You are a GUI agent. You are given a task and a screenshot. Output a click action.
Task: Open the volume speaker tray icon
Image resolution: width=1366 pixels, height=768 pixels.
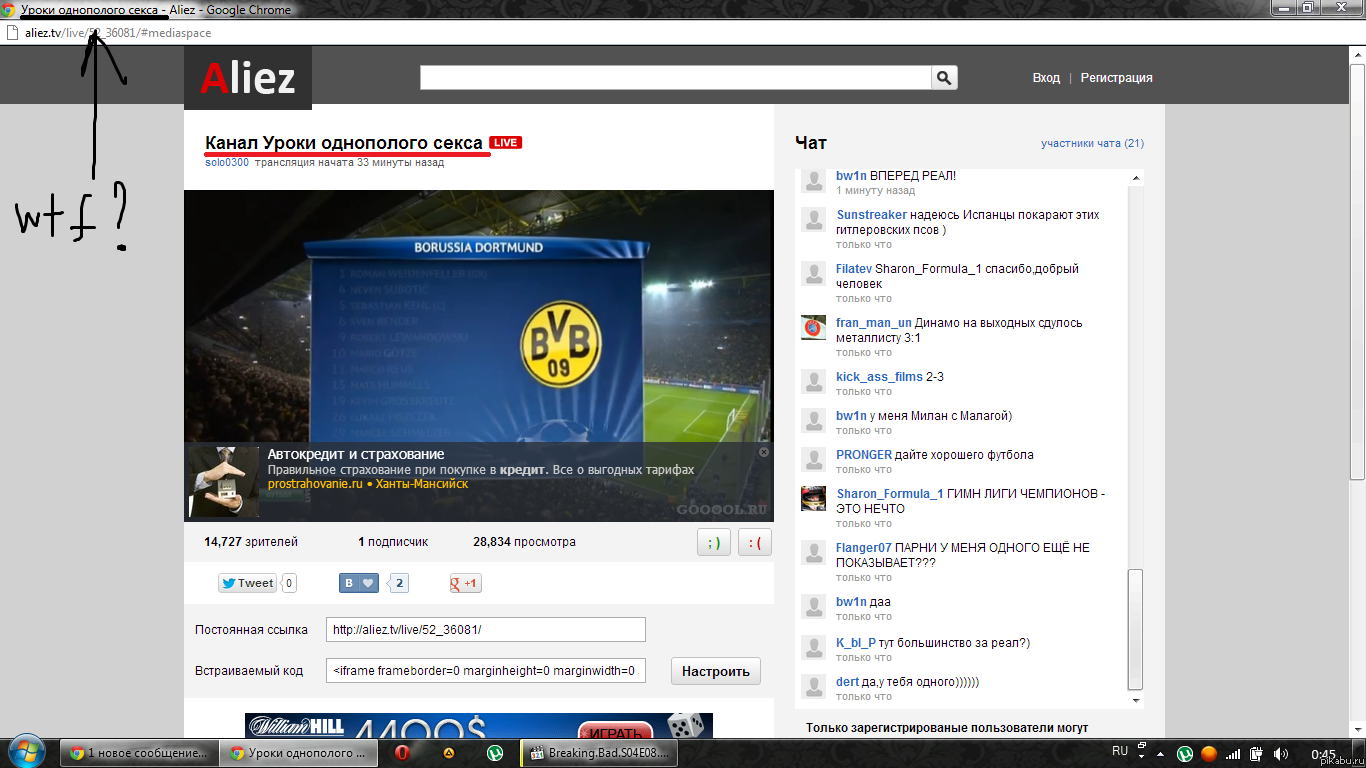pos(1280,753)
